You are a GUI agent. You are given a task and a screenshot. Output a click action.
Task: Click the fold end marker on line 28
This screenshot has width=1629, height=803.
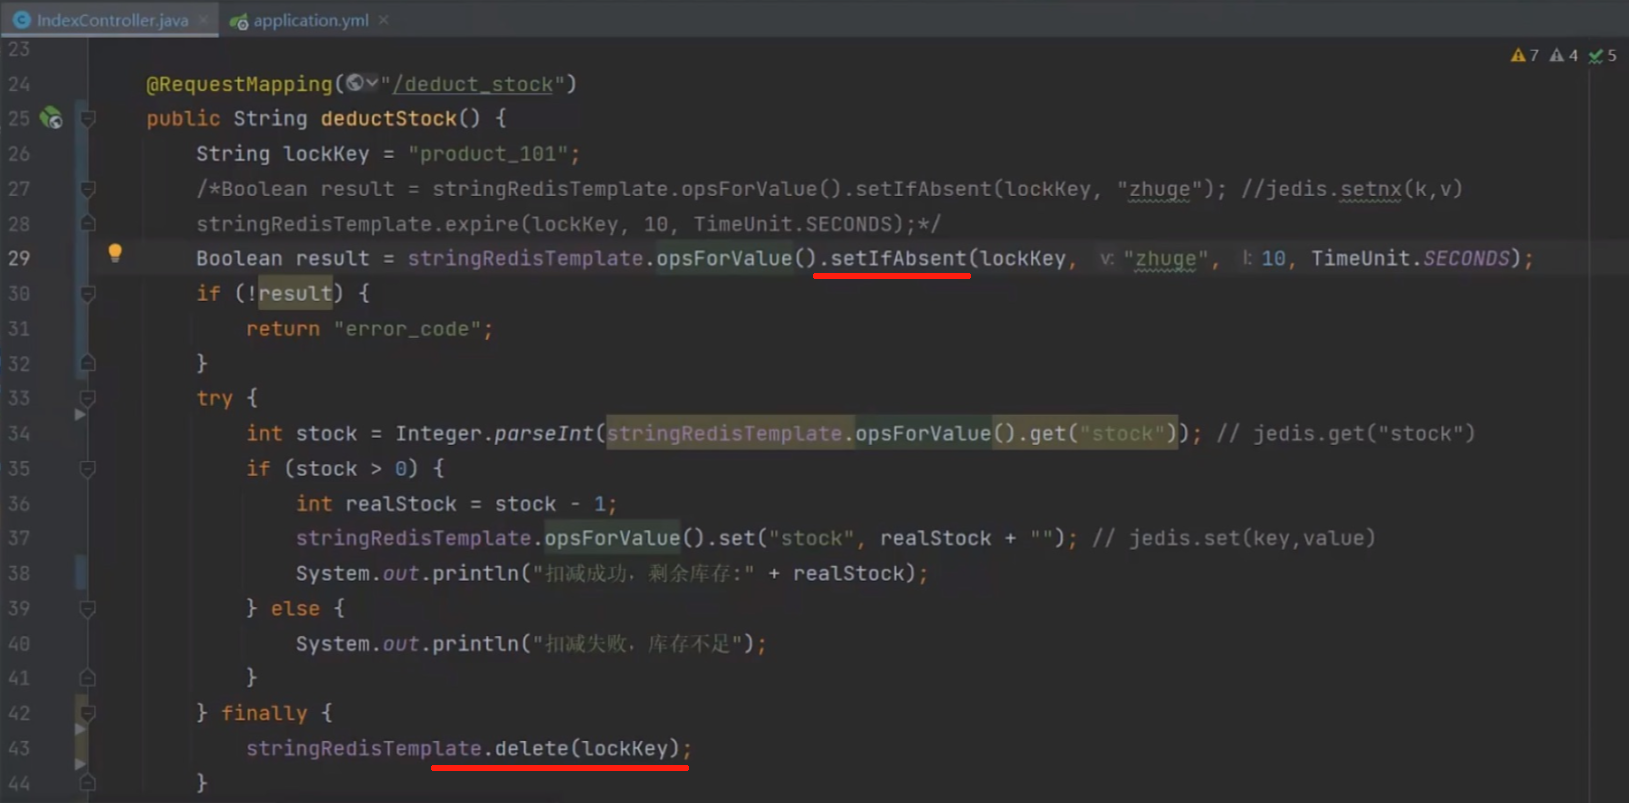tap(88, 223)
